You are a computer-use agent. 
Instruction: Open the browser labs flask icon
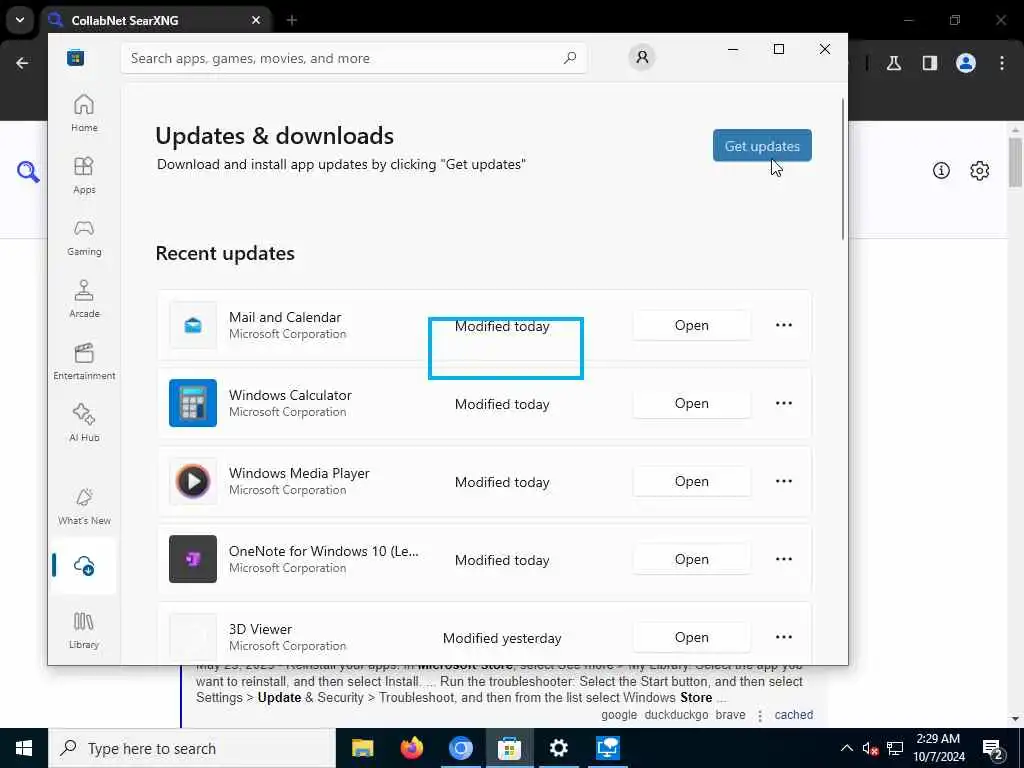894,63
